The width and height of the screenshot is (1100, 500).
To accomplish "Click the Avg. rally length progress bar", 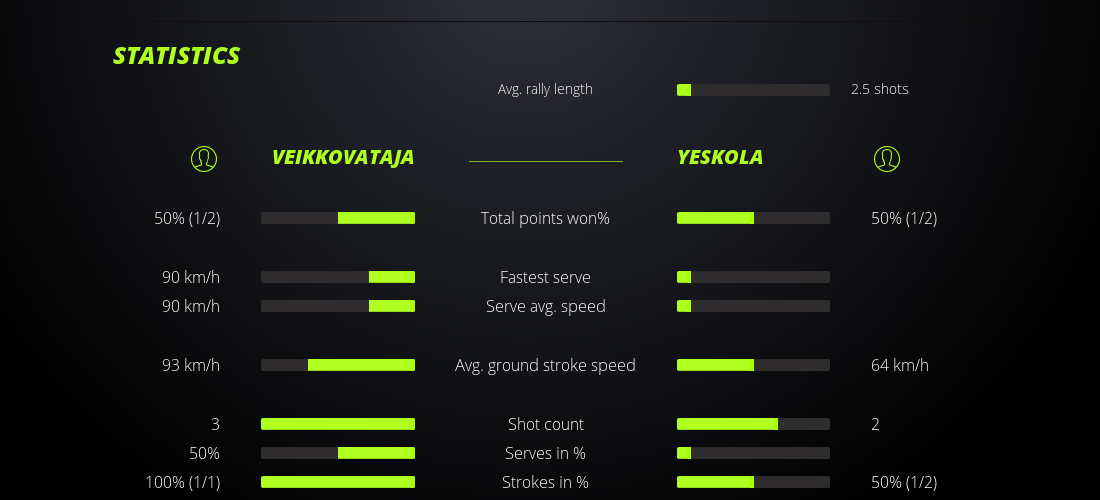I will click(753, 90).
